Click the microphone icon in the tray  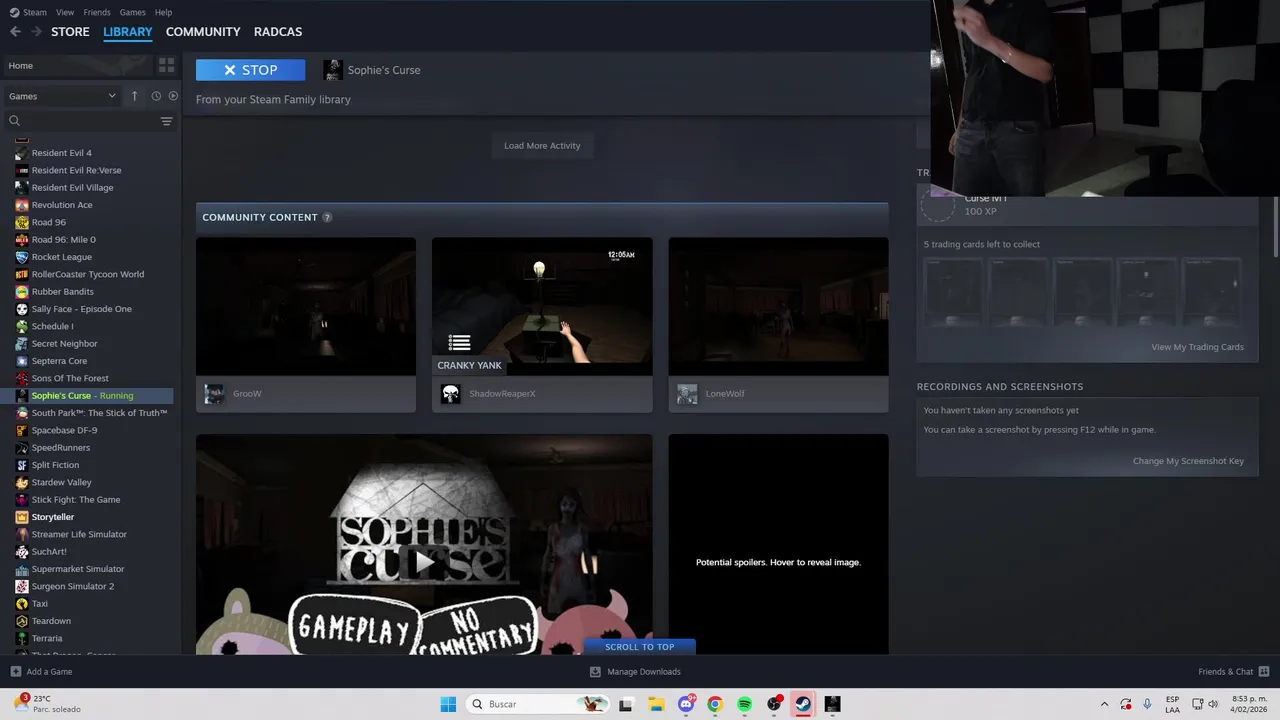(1147, 704)
